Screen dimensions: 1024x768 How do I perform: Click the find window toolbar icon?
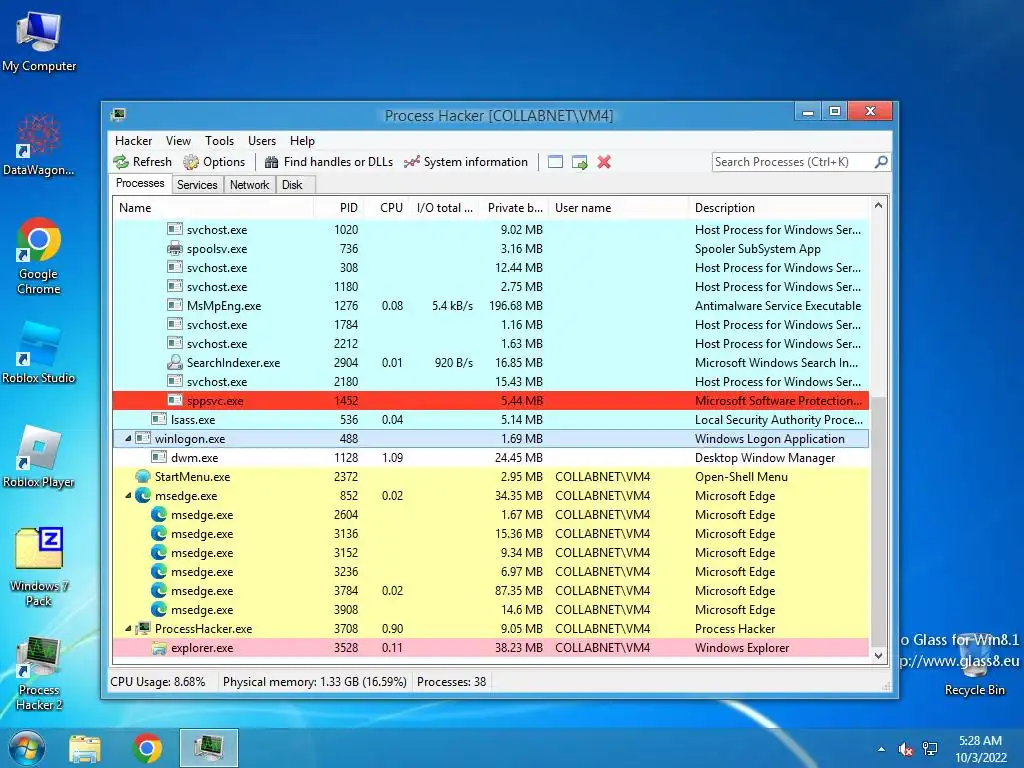tap(555, 162)
